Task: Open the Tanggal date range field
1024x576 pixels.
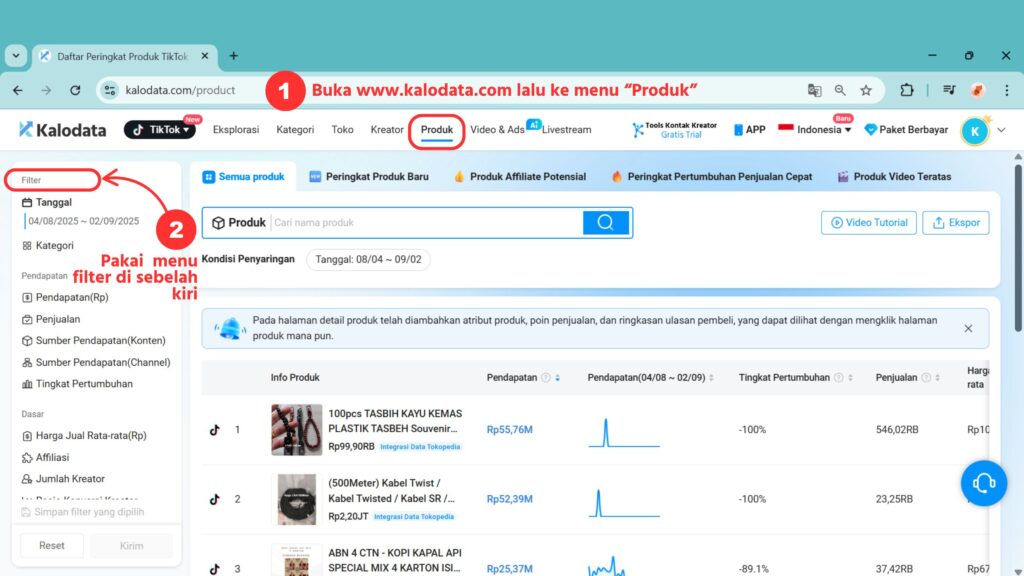Action: (83, 221)
